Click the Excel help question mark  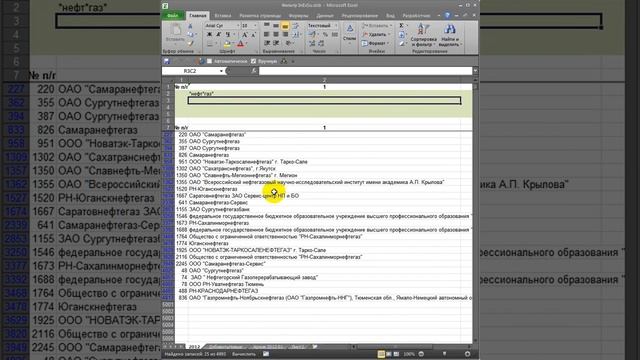447,16
